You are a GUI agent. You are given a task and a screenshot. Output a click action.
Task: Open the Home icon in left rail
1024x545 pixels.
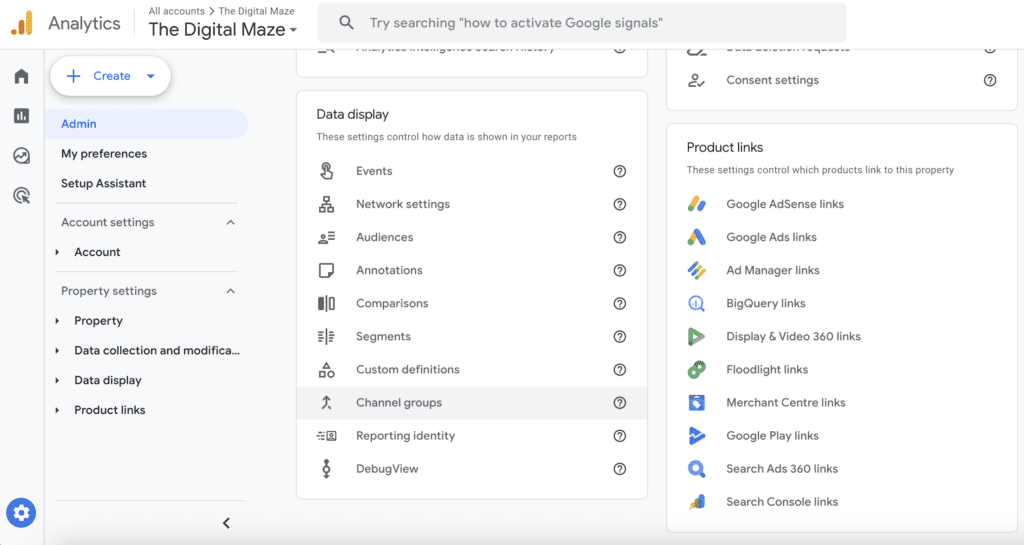21,77
